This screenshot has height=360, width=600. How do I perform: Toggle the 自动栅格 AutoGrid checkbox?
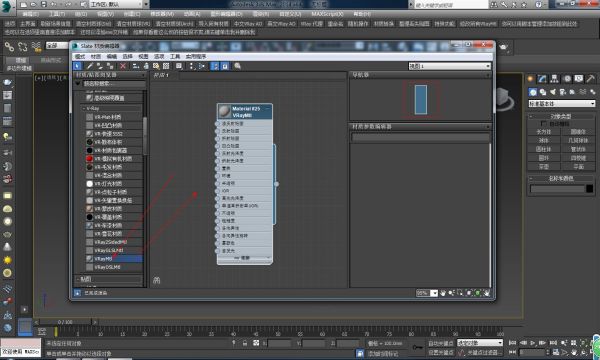(543, 124)
